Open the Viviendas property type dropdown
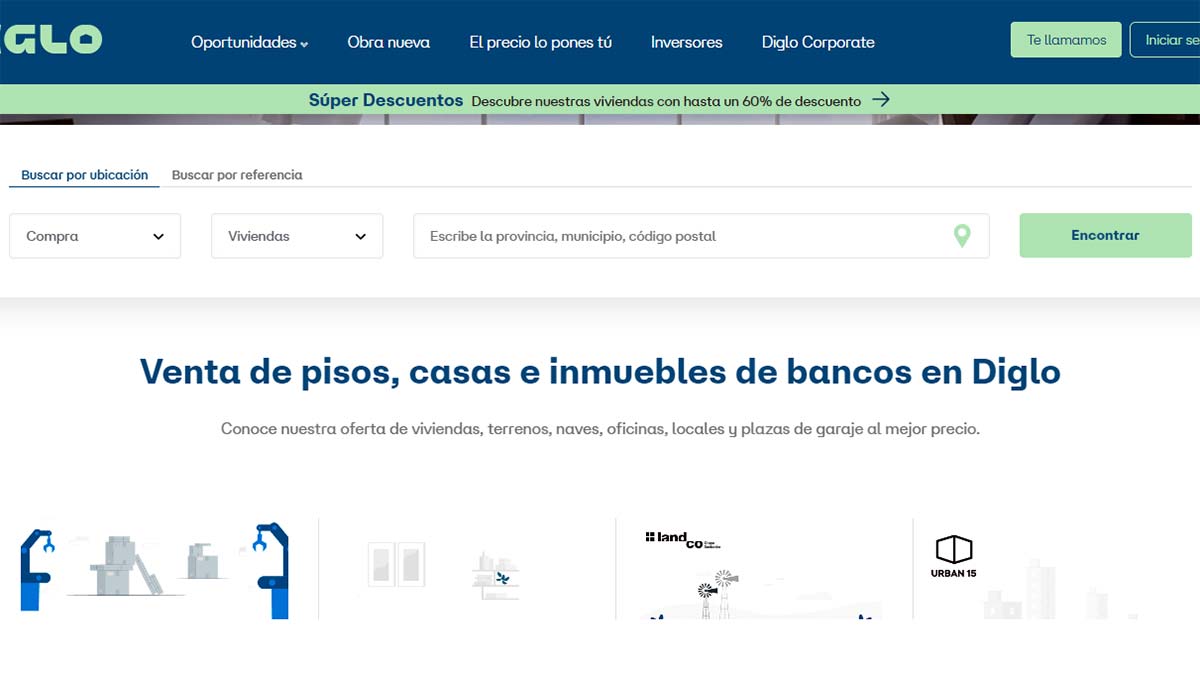 click(x=297, y=236)
